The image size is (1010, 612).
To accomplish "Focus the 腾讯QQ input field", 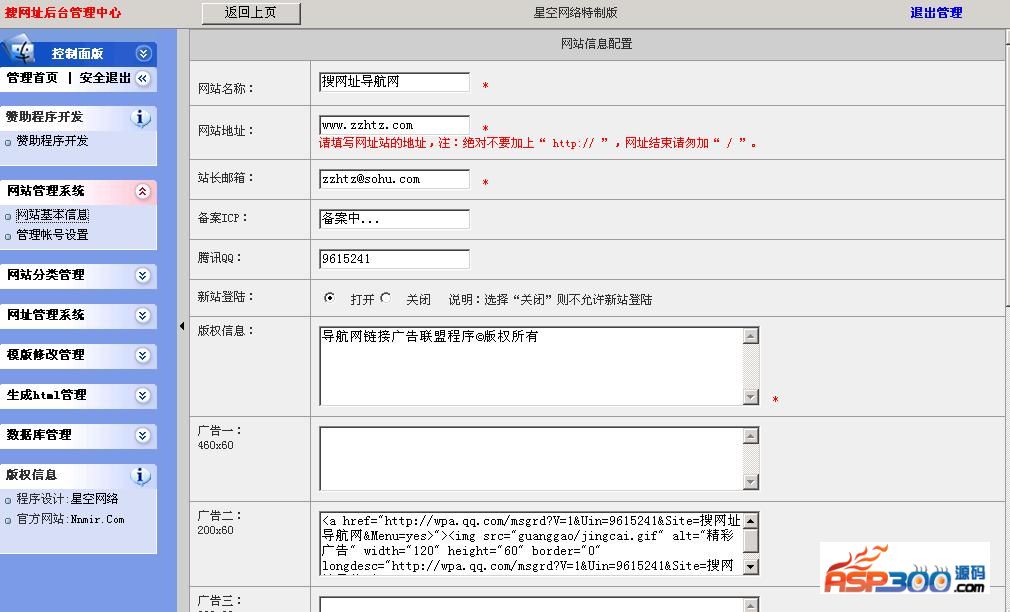I will [394, 259].
